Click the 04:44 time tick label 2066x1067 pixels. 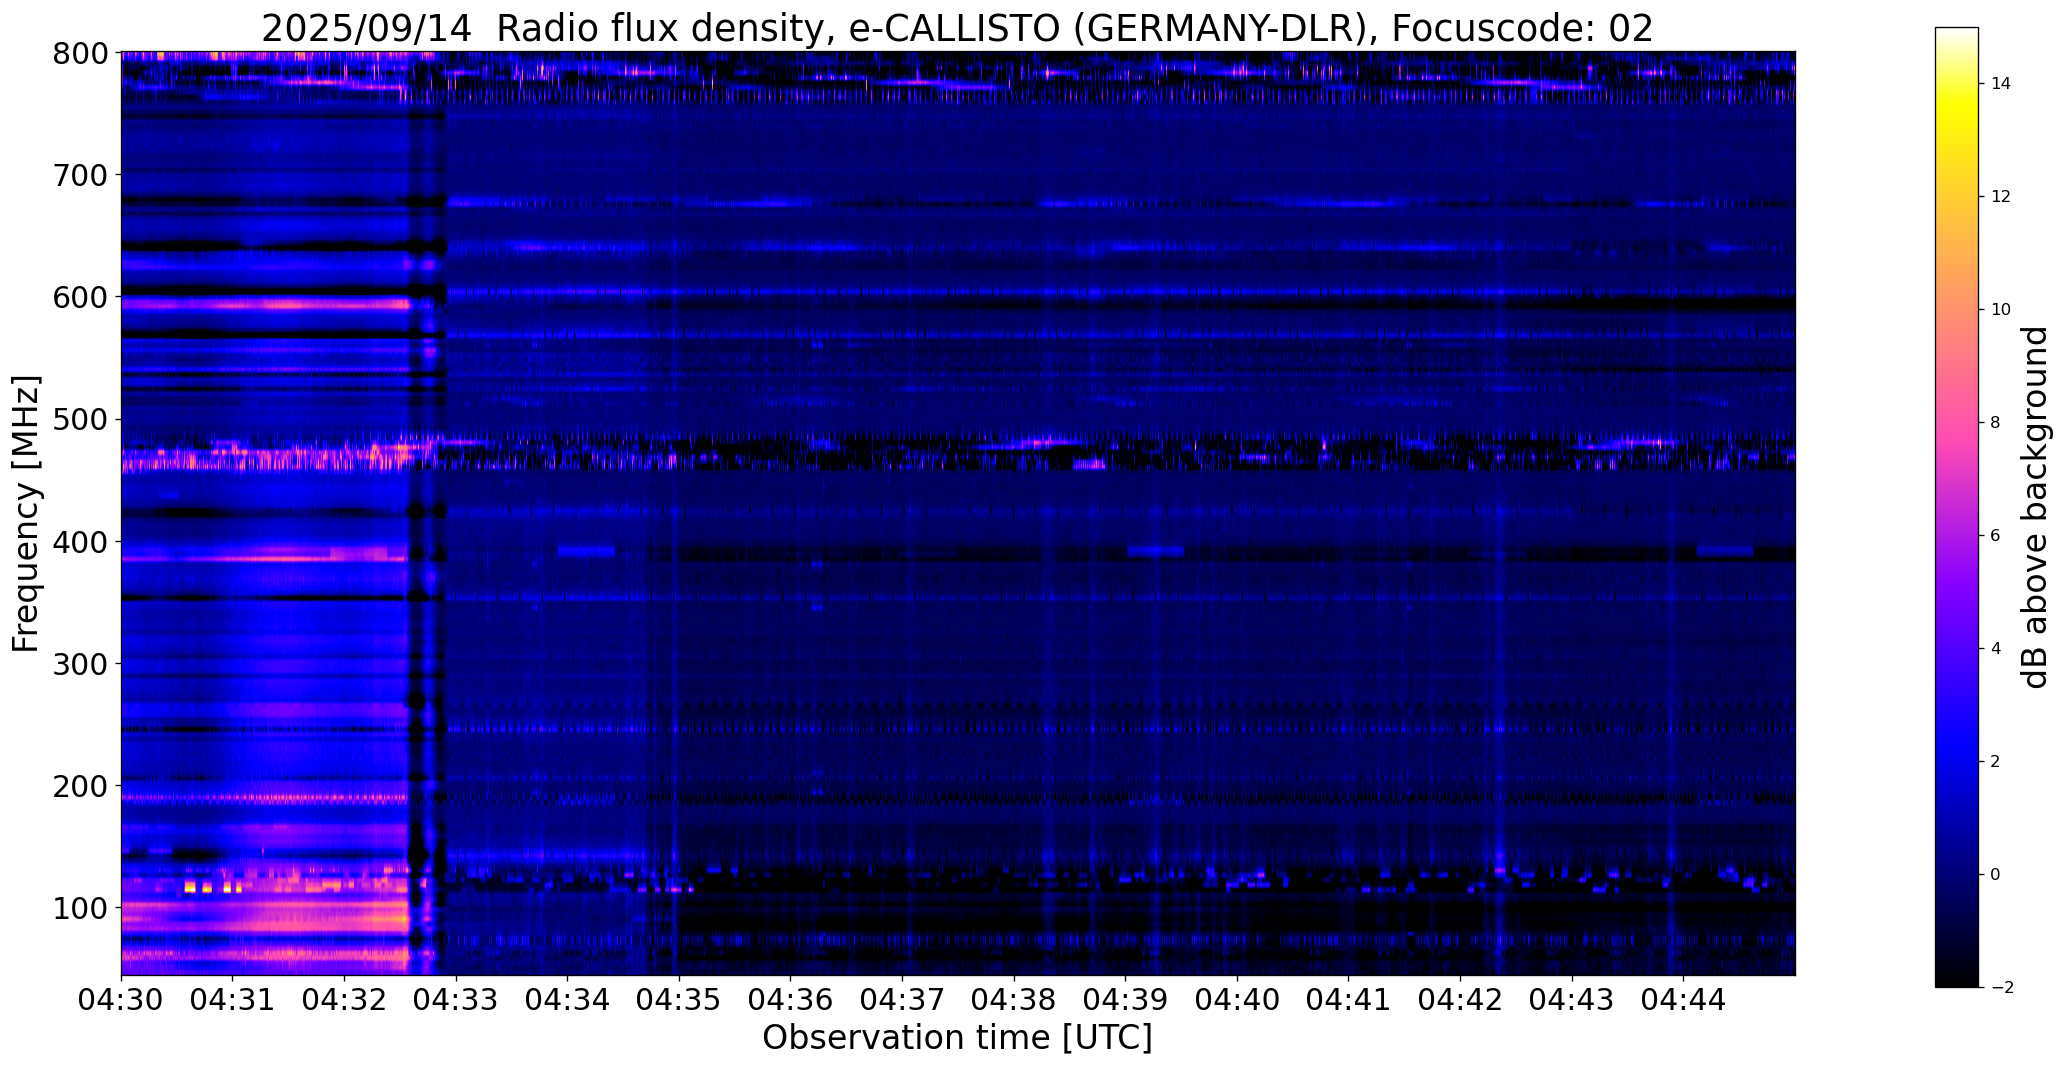pos(1684,1000)
